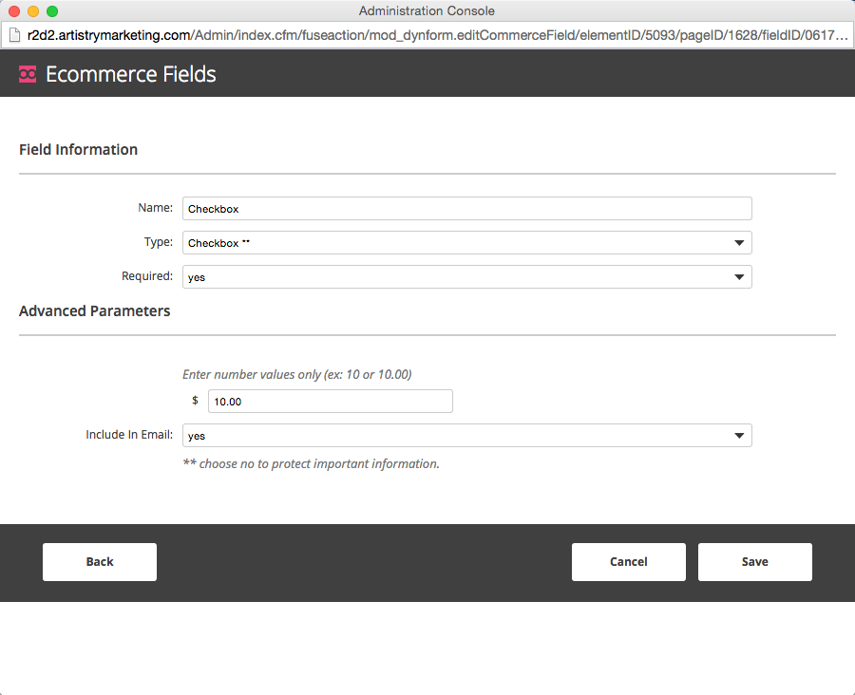Screen dimensions: 855x695
Task: Click the Ecommerce Fields title text
Action: click(x=131, y=74)
